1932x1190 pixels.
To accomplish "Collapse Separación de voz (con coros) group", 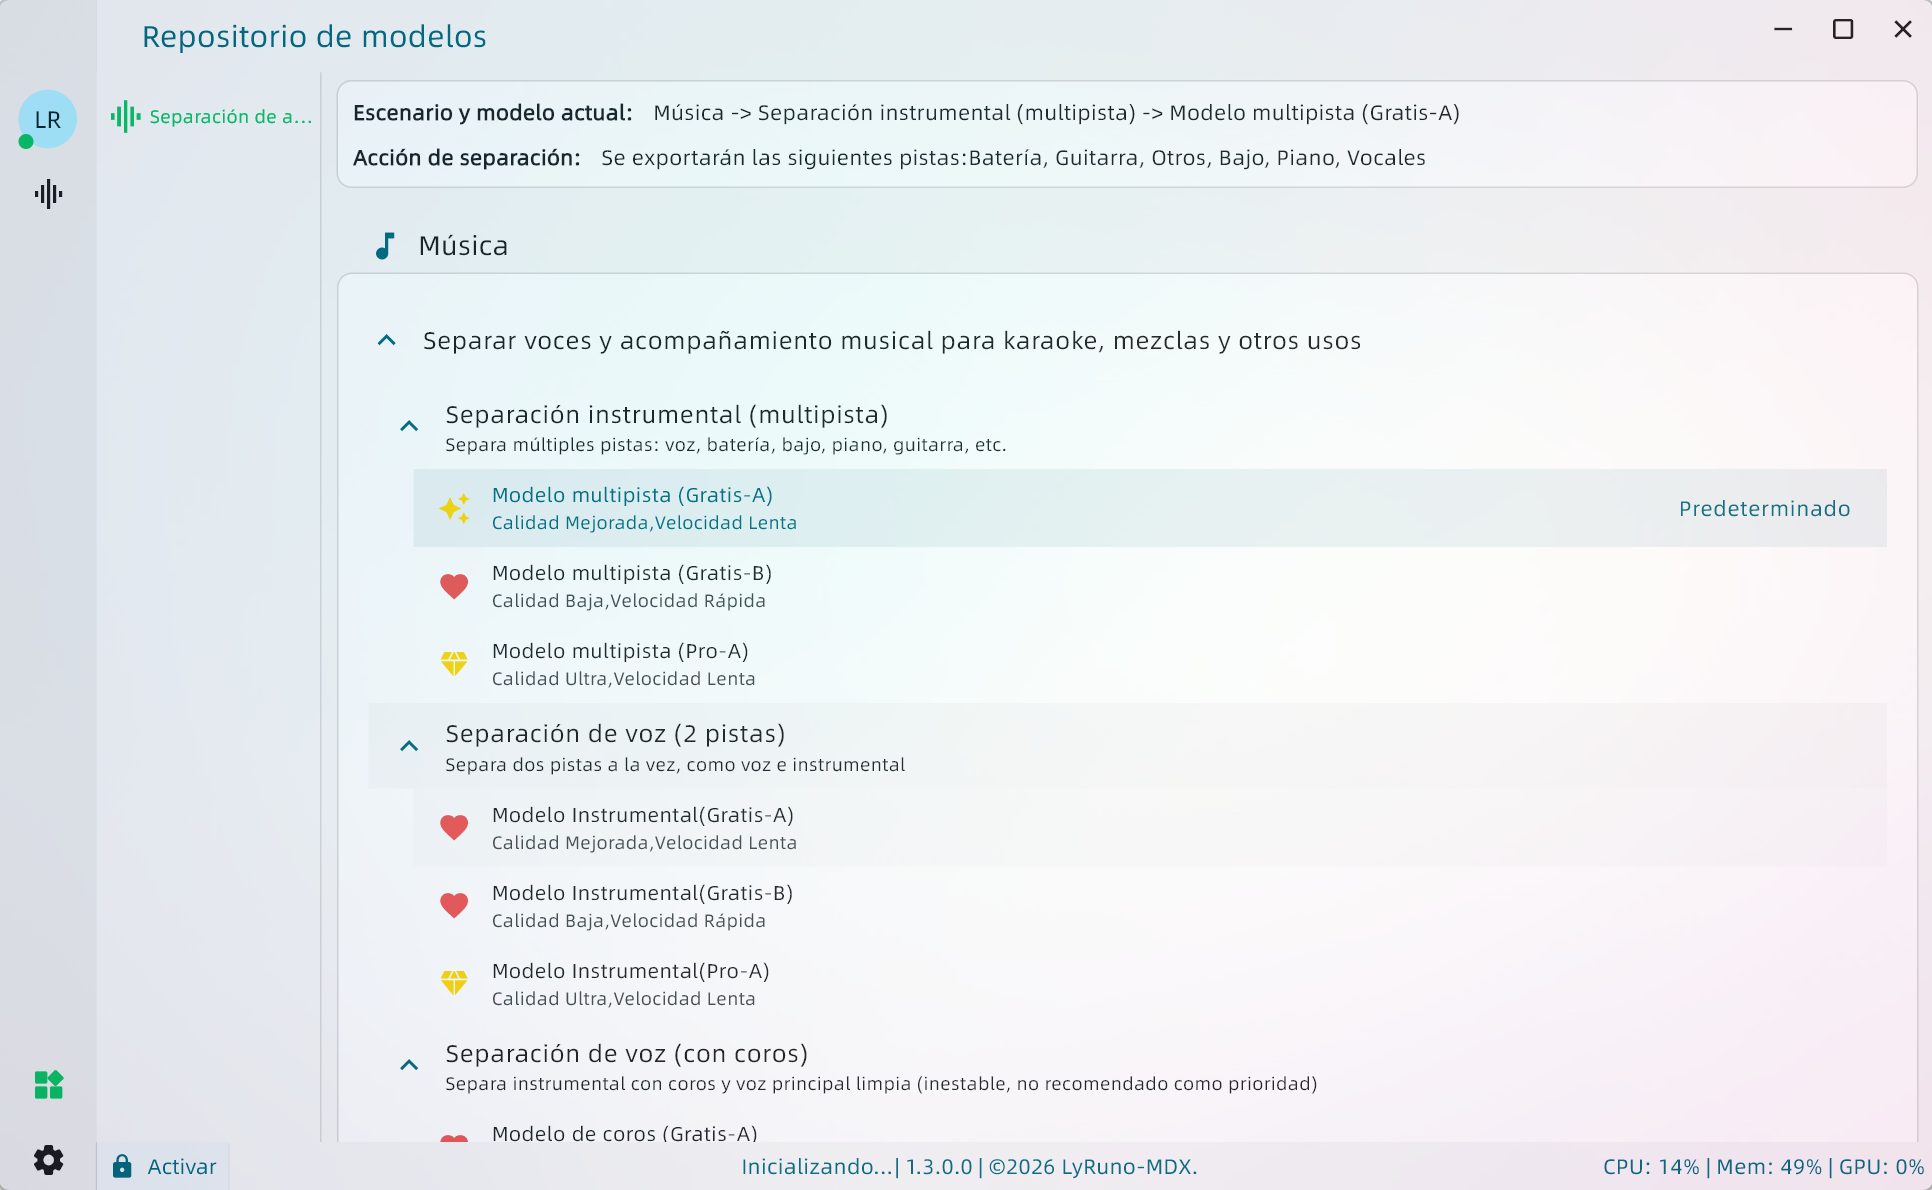I will coord(409,1065).
